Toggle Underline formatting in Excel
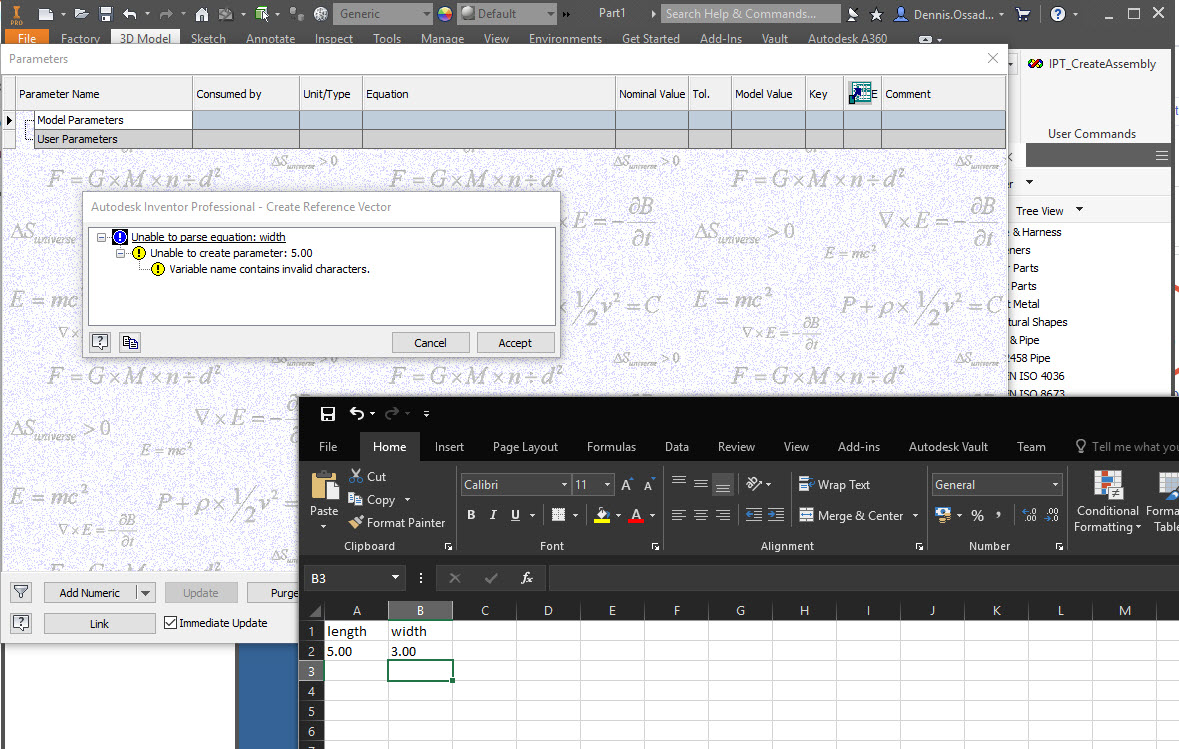The image size is (1179, 749). tap(515, 515)
